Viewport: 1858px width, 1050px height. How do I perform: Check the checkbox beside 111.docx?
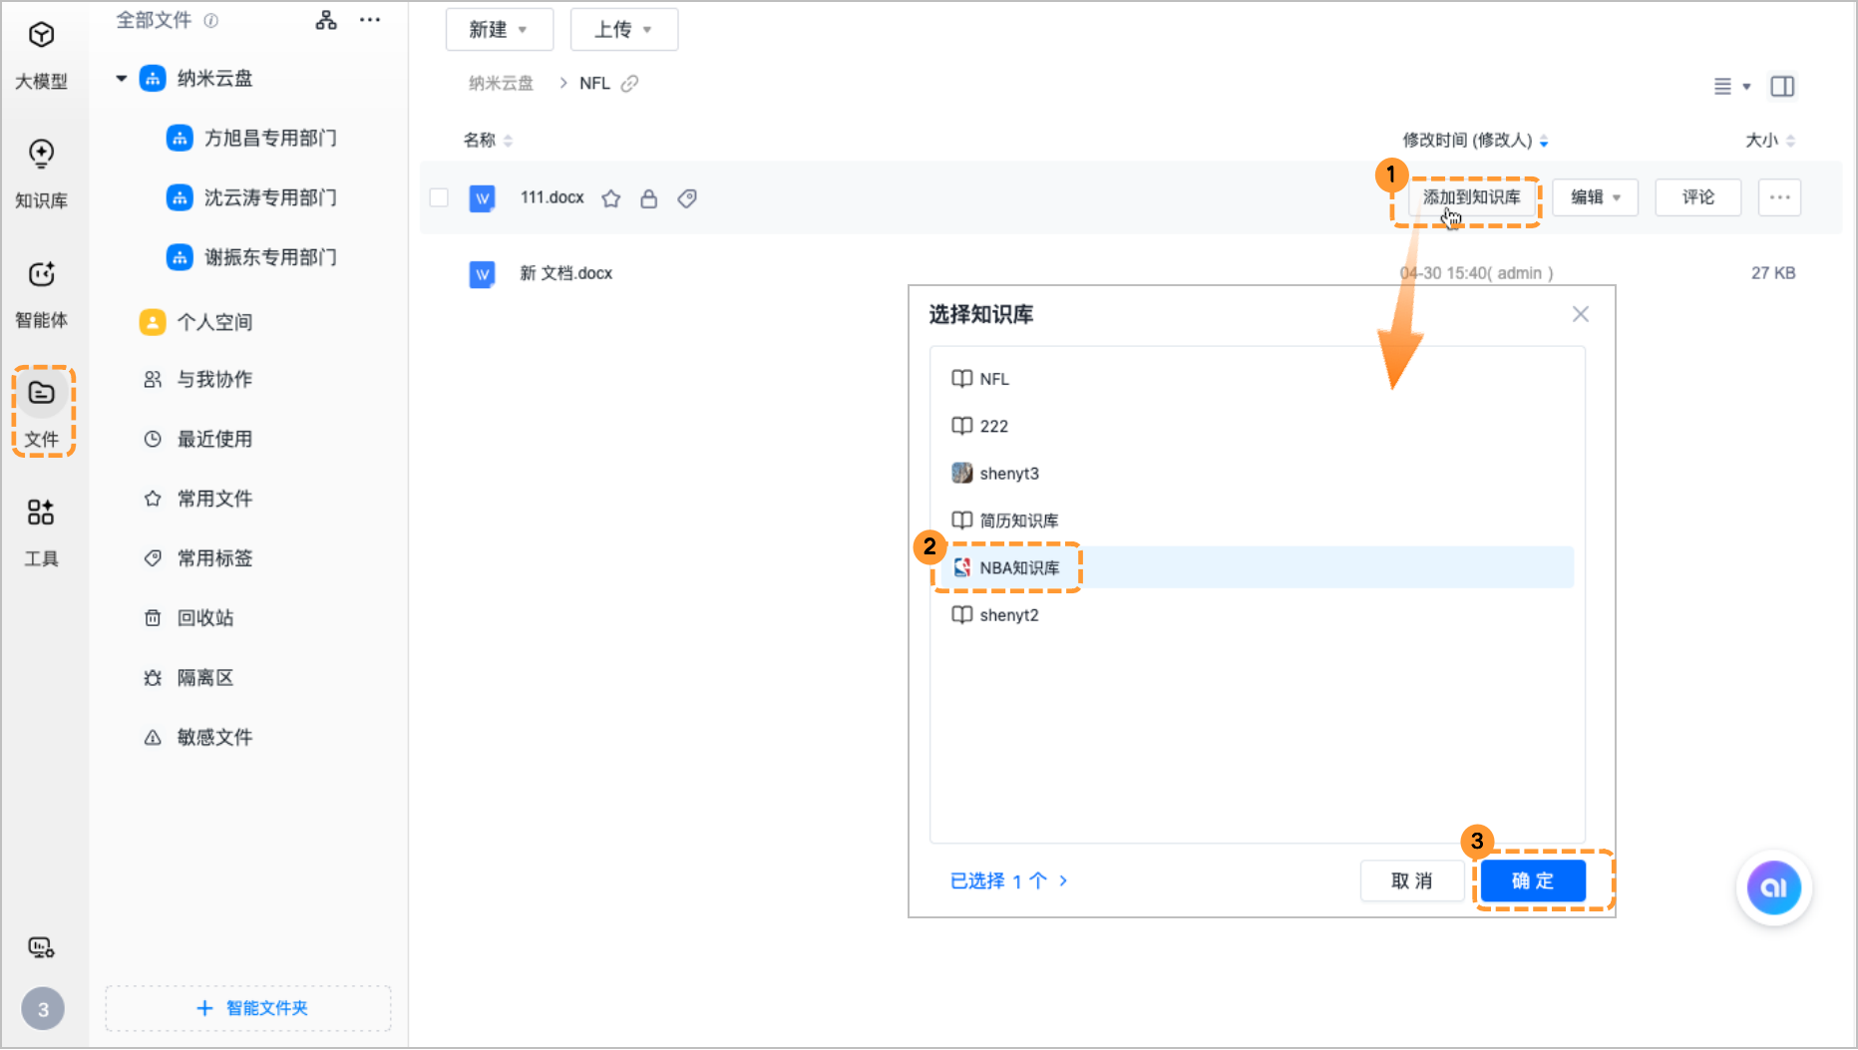(439, 198)
